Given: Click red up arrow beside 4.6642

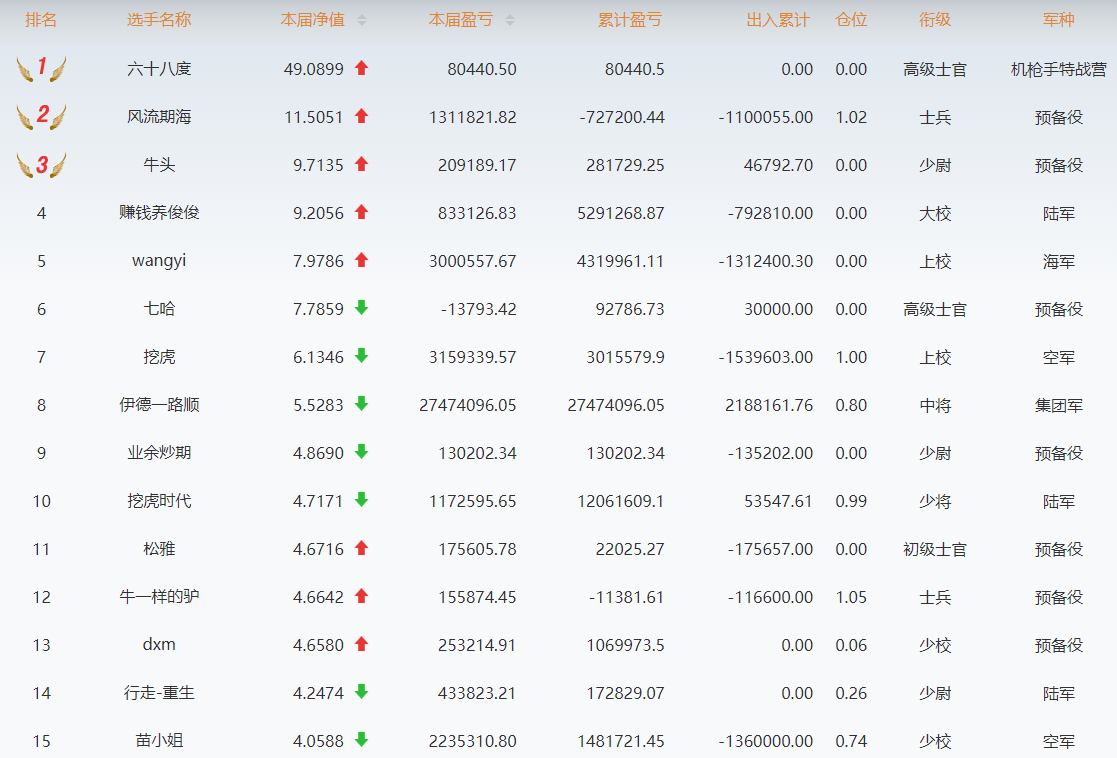Looking at the screenshot, I should pos(361,596).
